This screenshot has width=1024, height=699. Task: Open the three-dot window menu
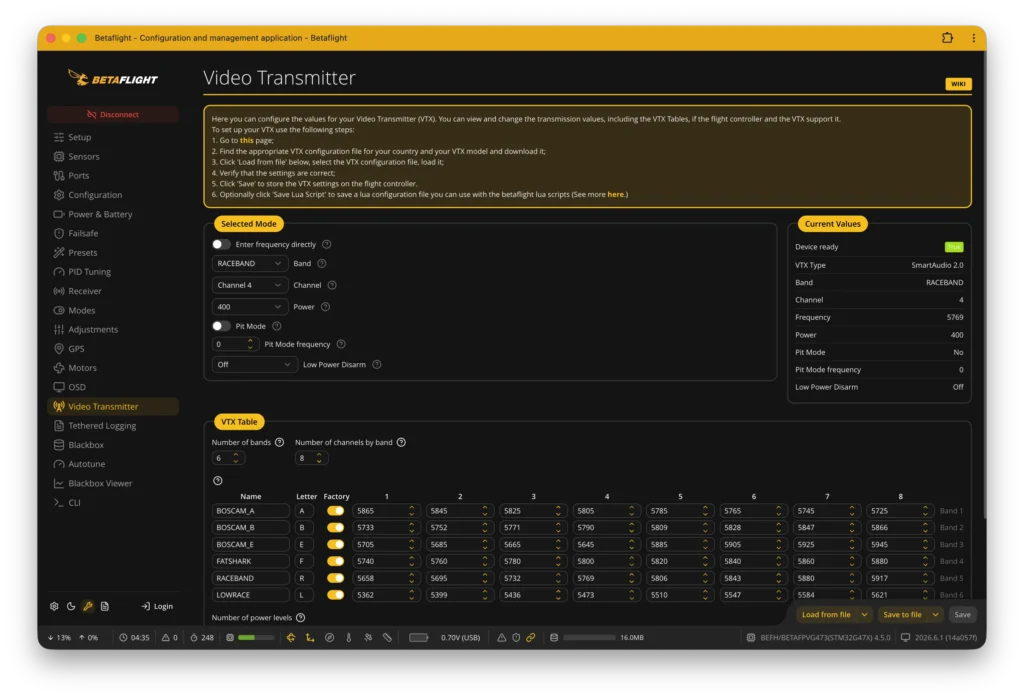[974, 38]
